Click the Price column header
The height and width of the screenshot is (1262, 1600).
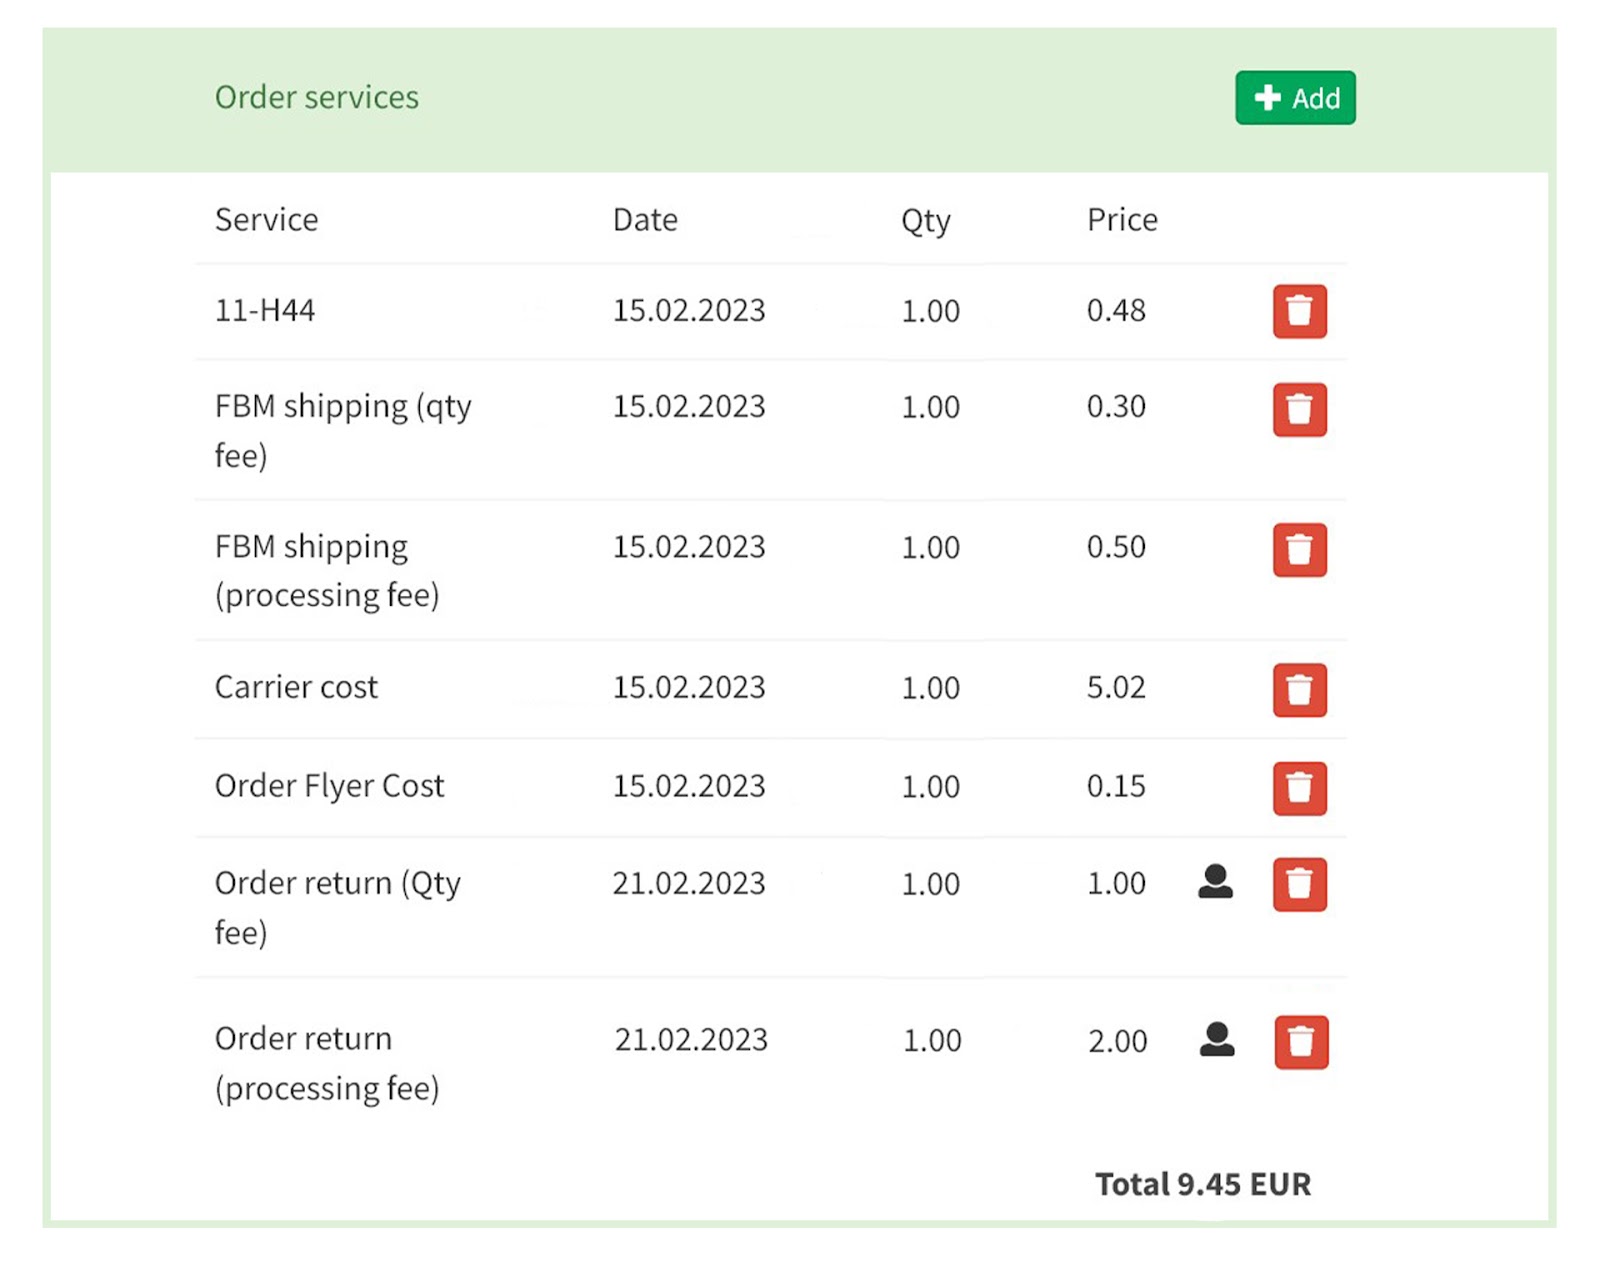click(x=1122, y=220)
